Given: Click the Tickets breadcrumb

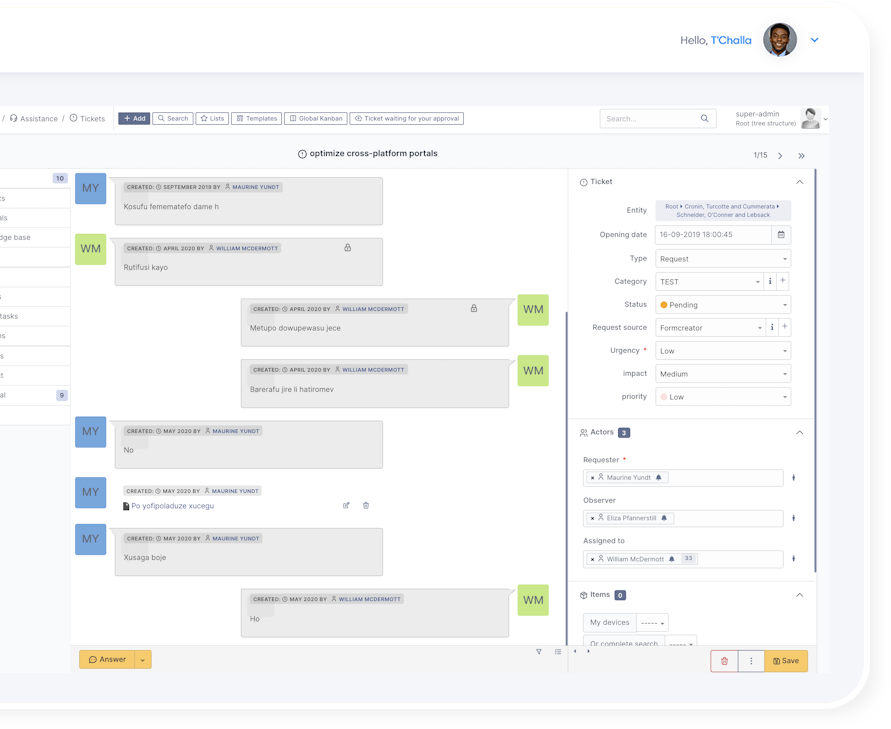Looking at the screenshot, I should coord(88,118).
